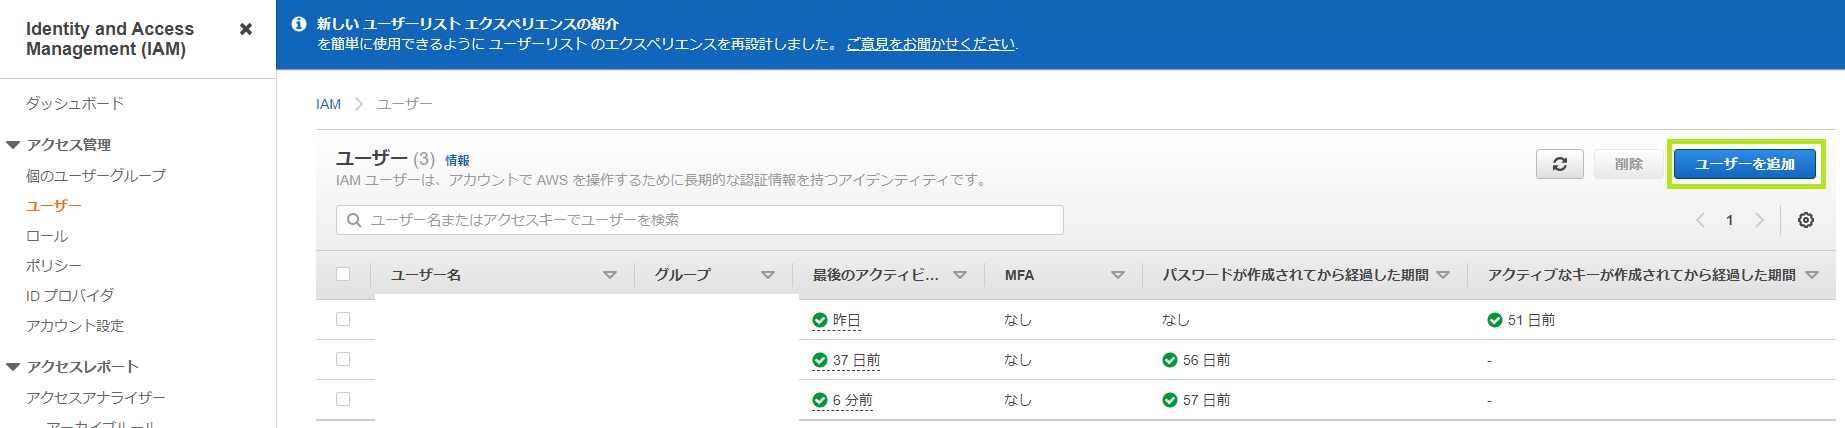Open ポリシー in sidebar
The image size is (1845, 428).
[54, 265]
